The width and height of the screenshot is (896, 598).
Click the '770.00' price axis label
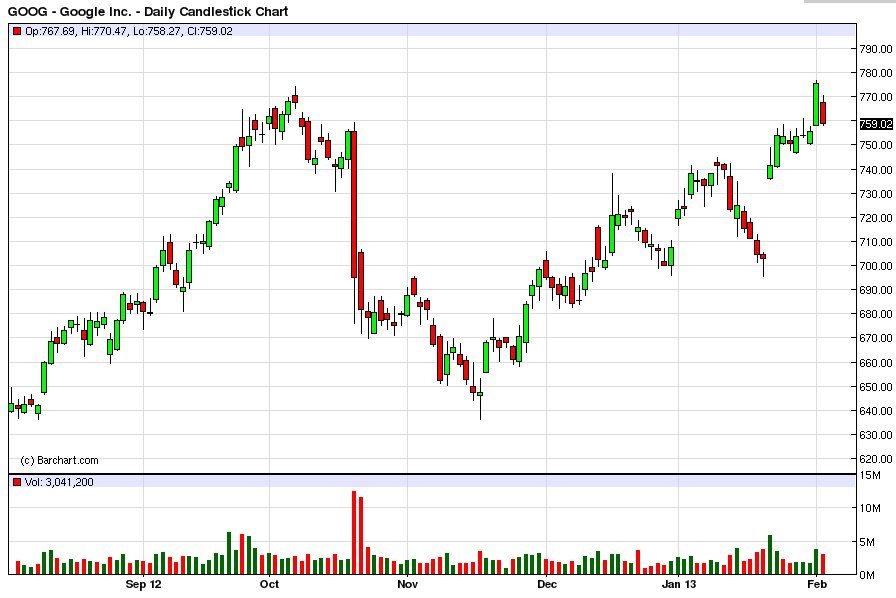pyautogui.click(x=875, y=97)
